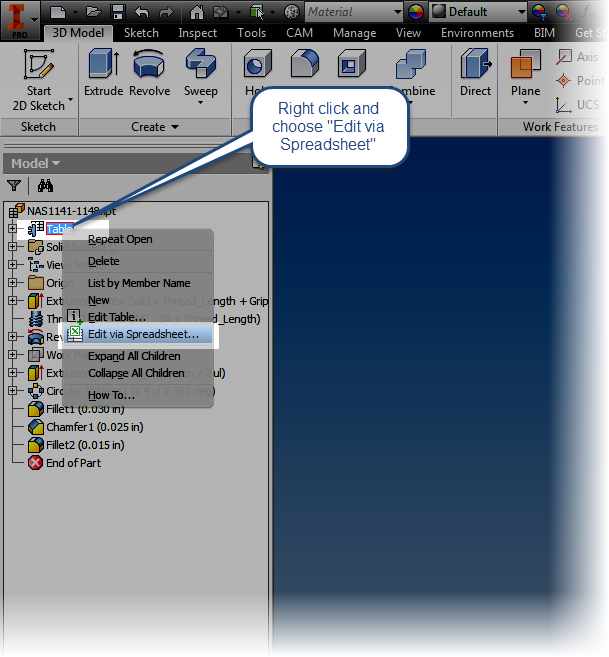Switch to the CAM tab

click(x=299, y=33)
